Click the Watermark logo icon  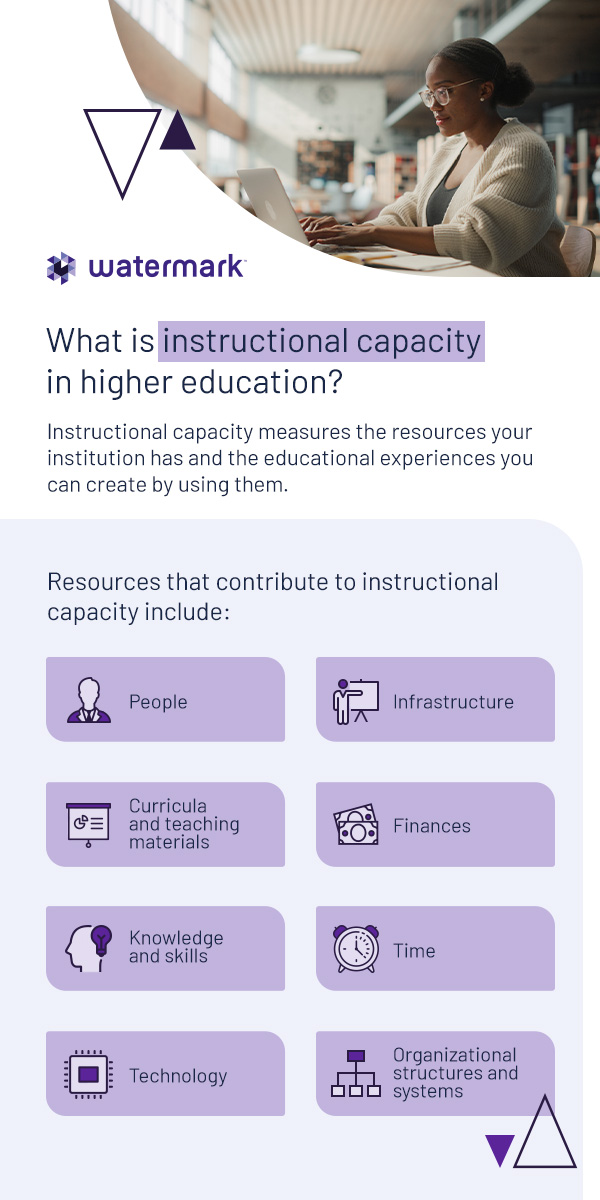[61, 267]
